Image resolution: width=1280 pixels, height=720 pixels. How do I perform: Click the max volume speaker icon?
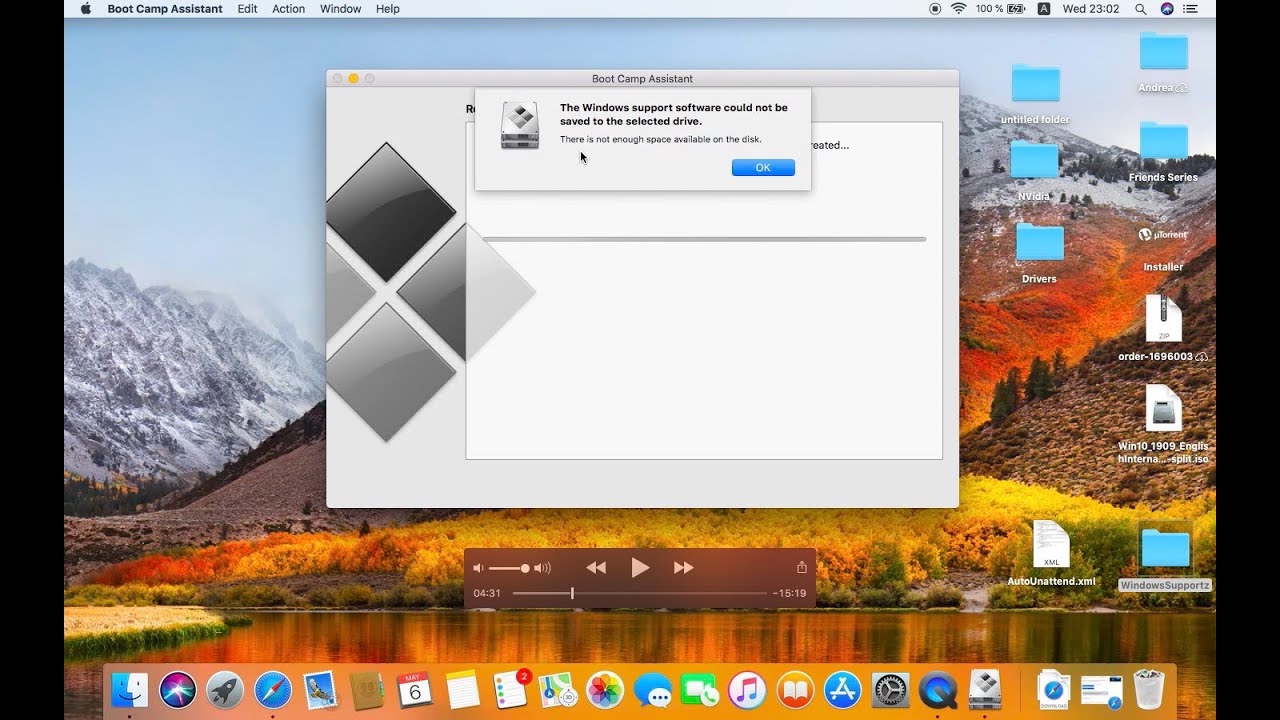543,568
